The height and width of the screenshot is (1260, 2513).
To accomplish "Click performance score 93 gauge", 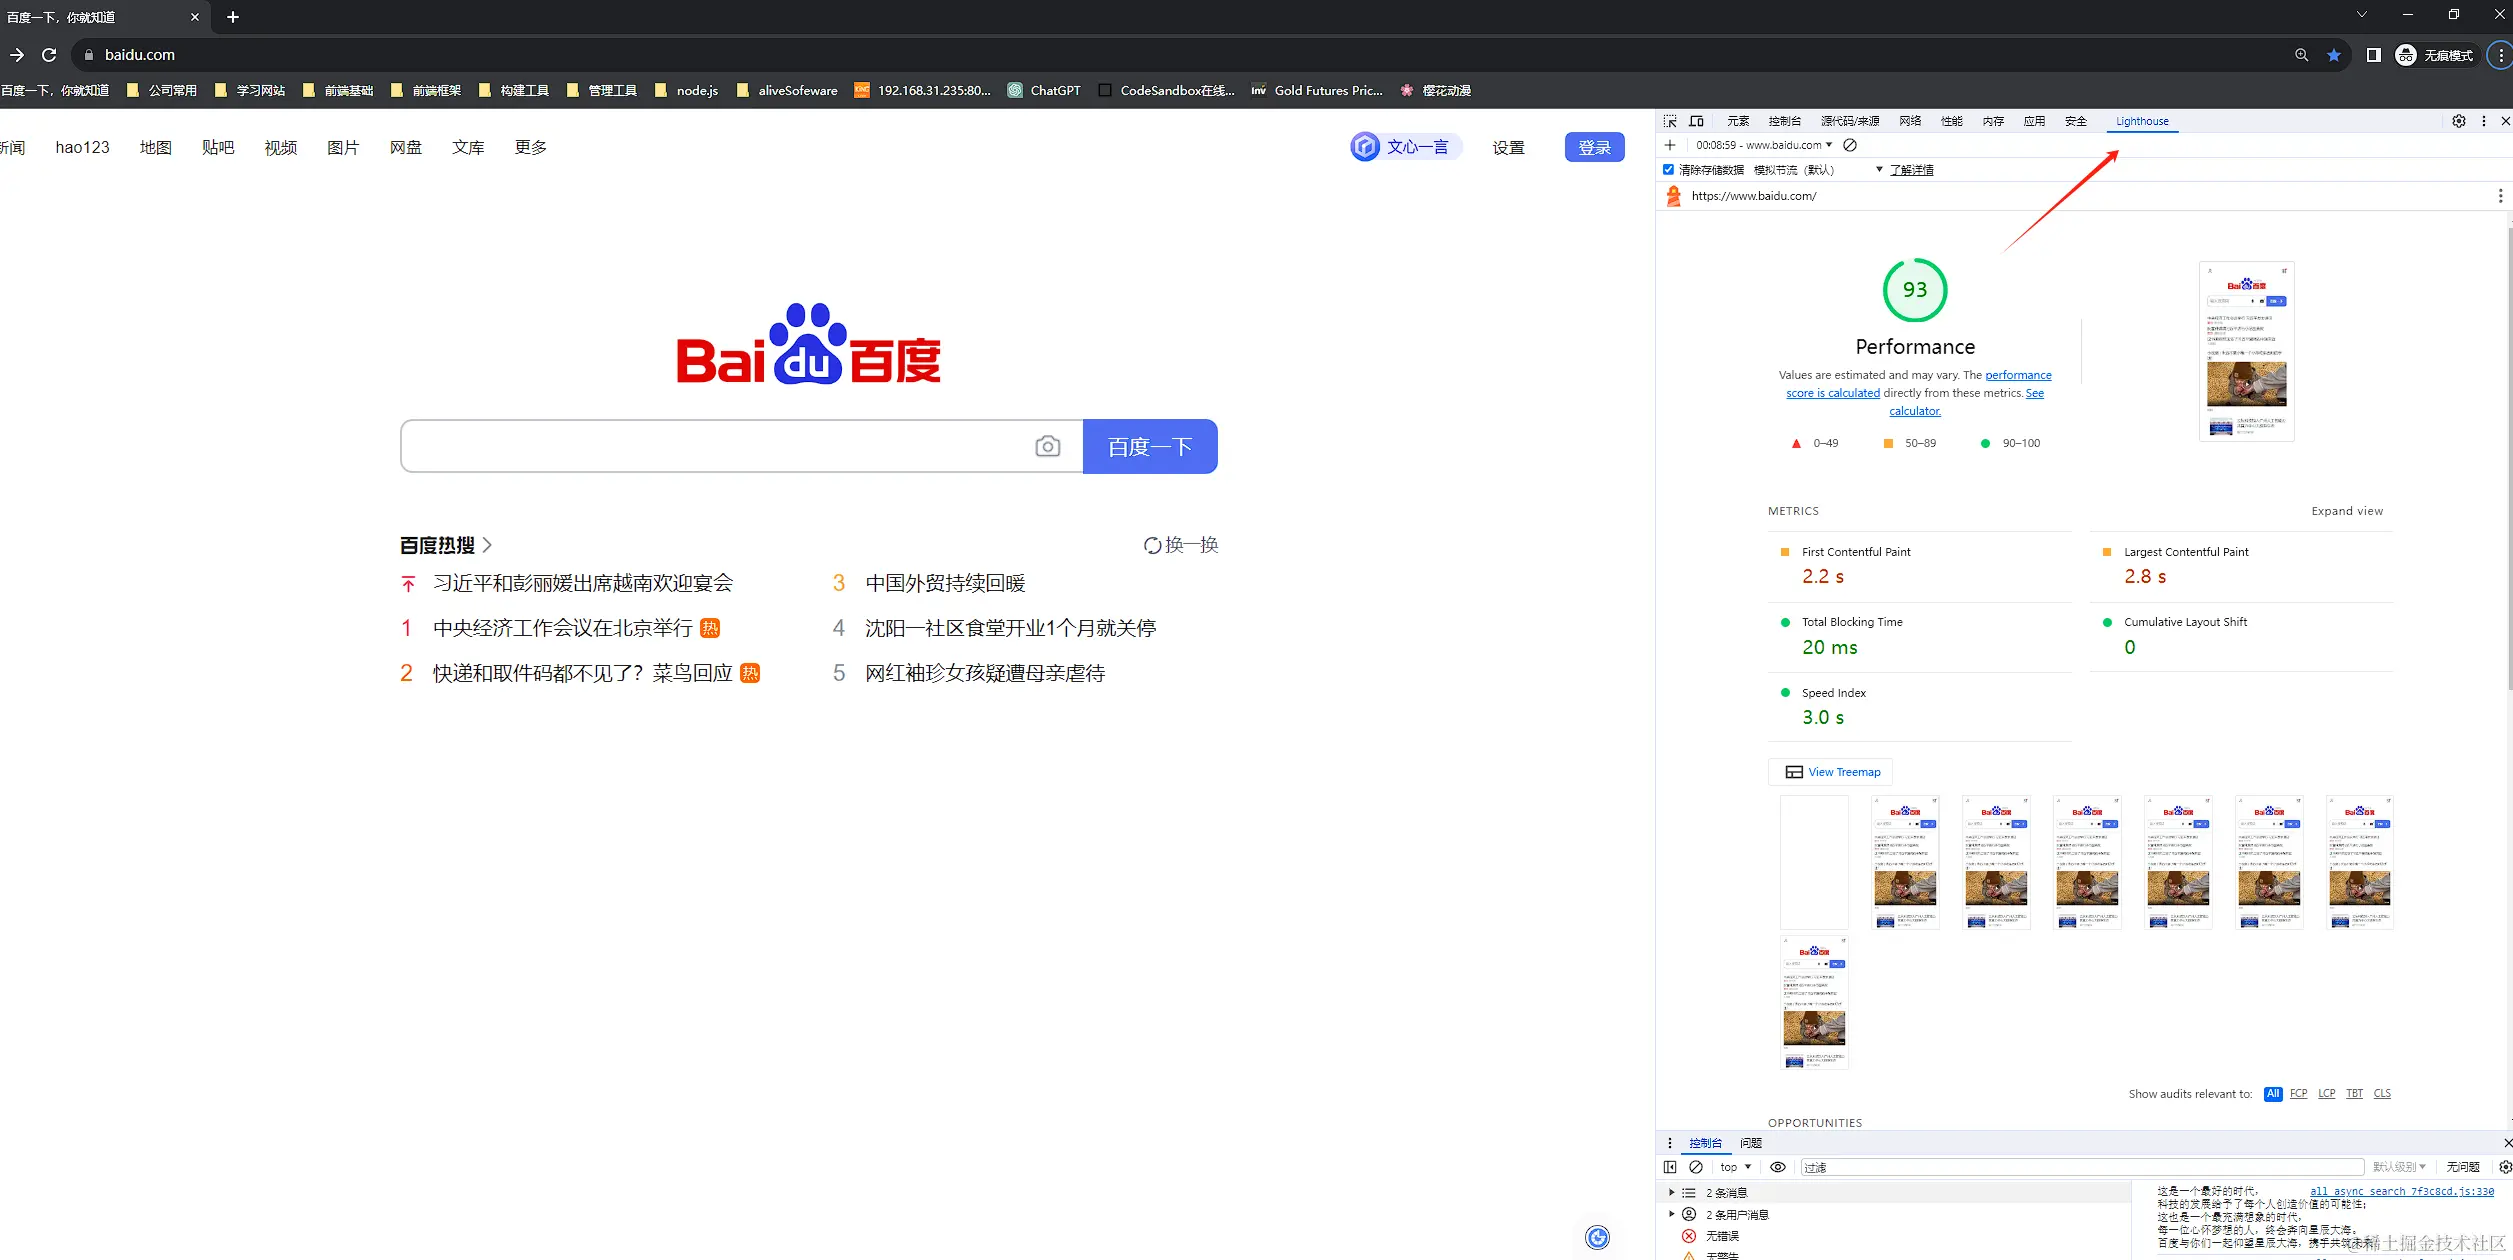I will point(1915,290).
